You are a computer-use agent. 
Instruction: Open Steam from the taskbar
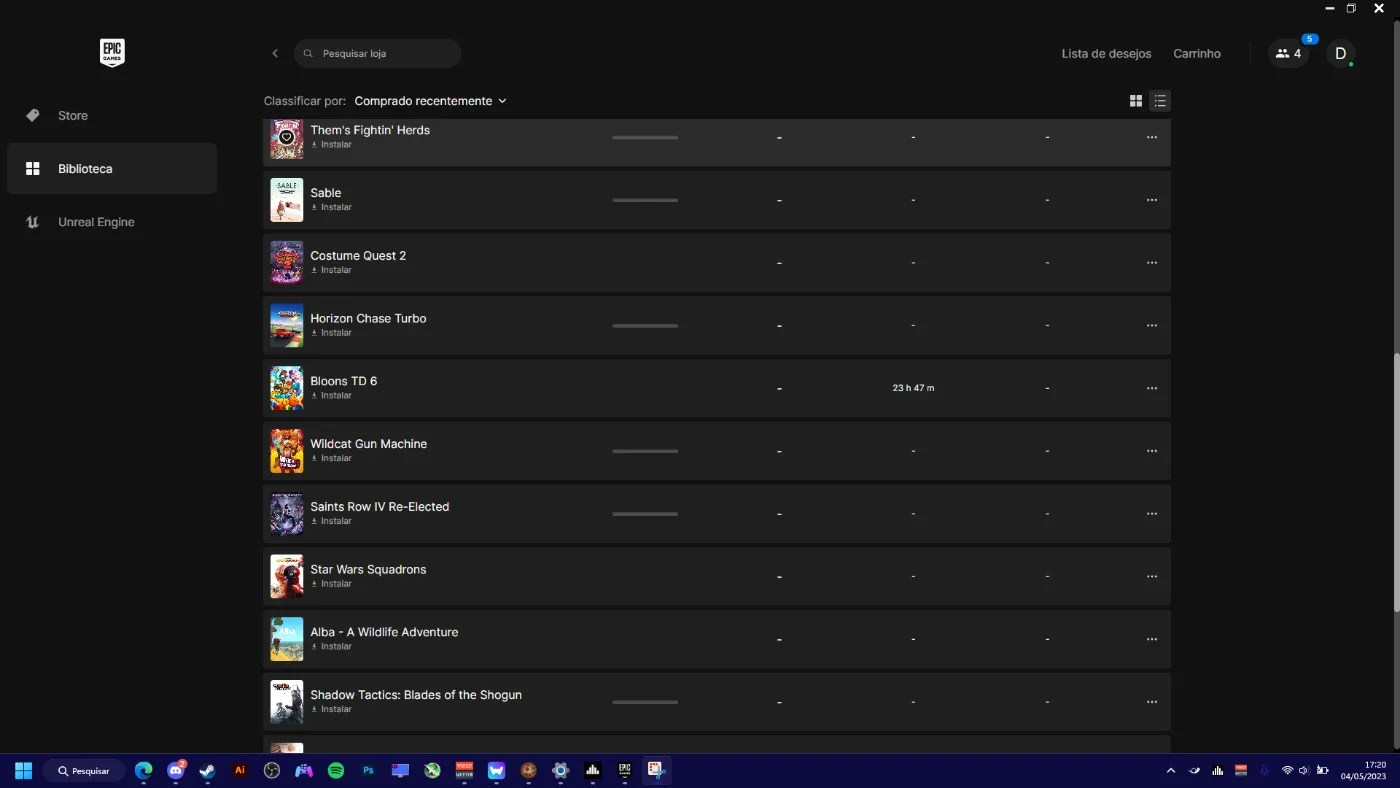point(207,771)
